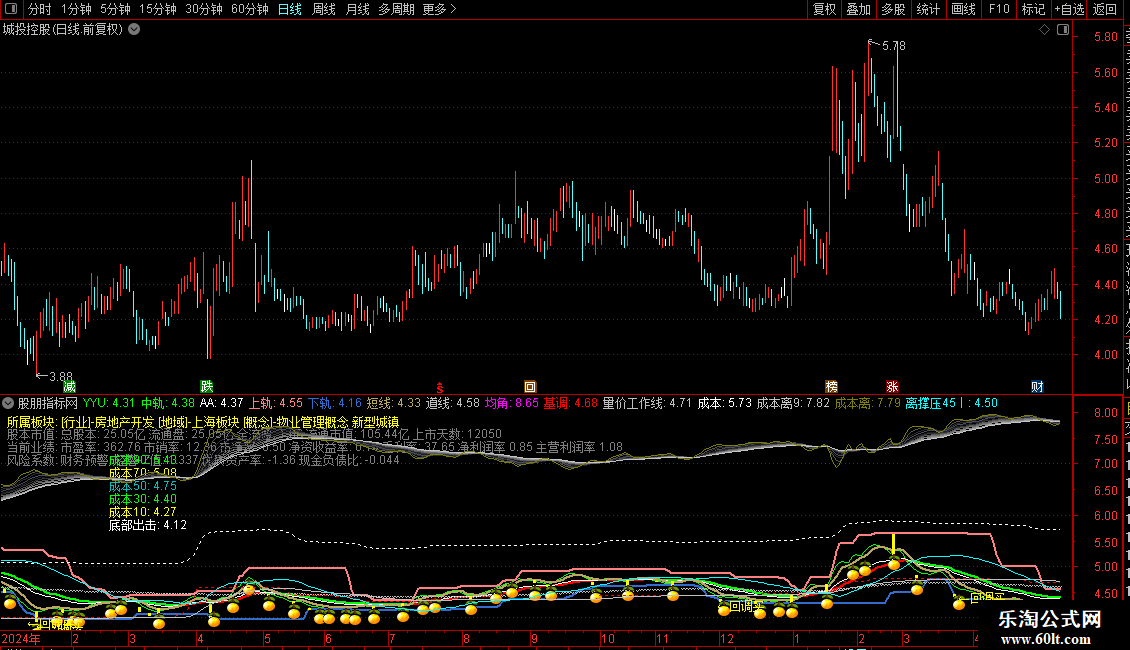This screenshot has height=650, width=1130.
Task: Select the 15分钟 period
Action: 158,9
